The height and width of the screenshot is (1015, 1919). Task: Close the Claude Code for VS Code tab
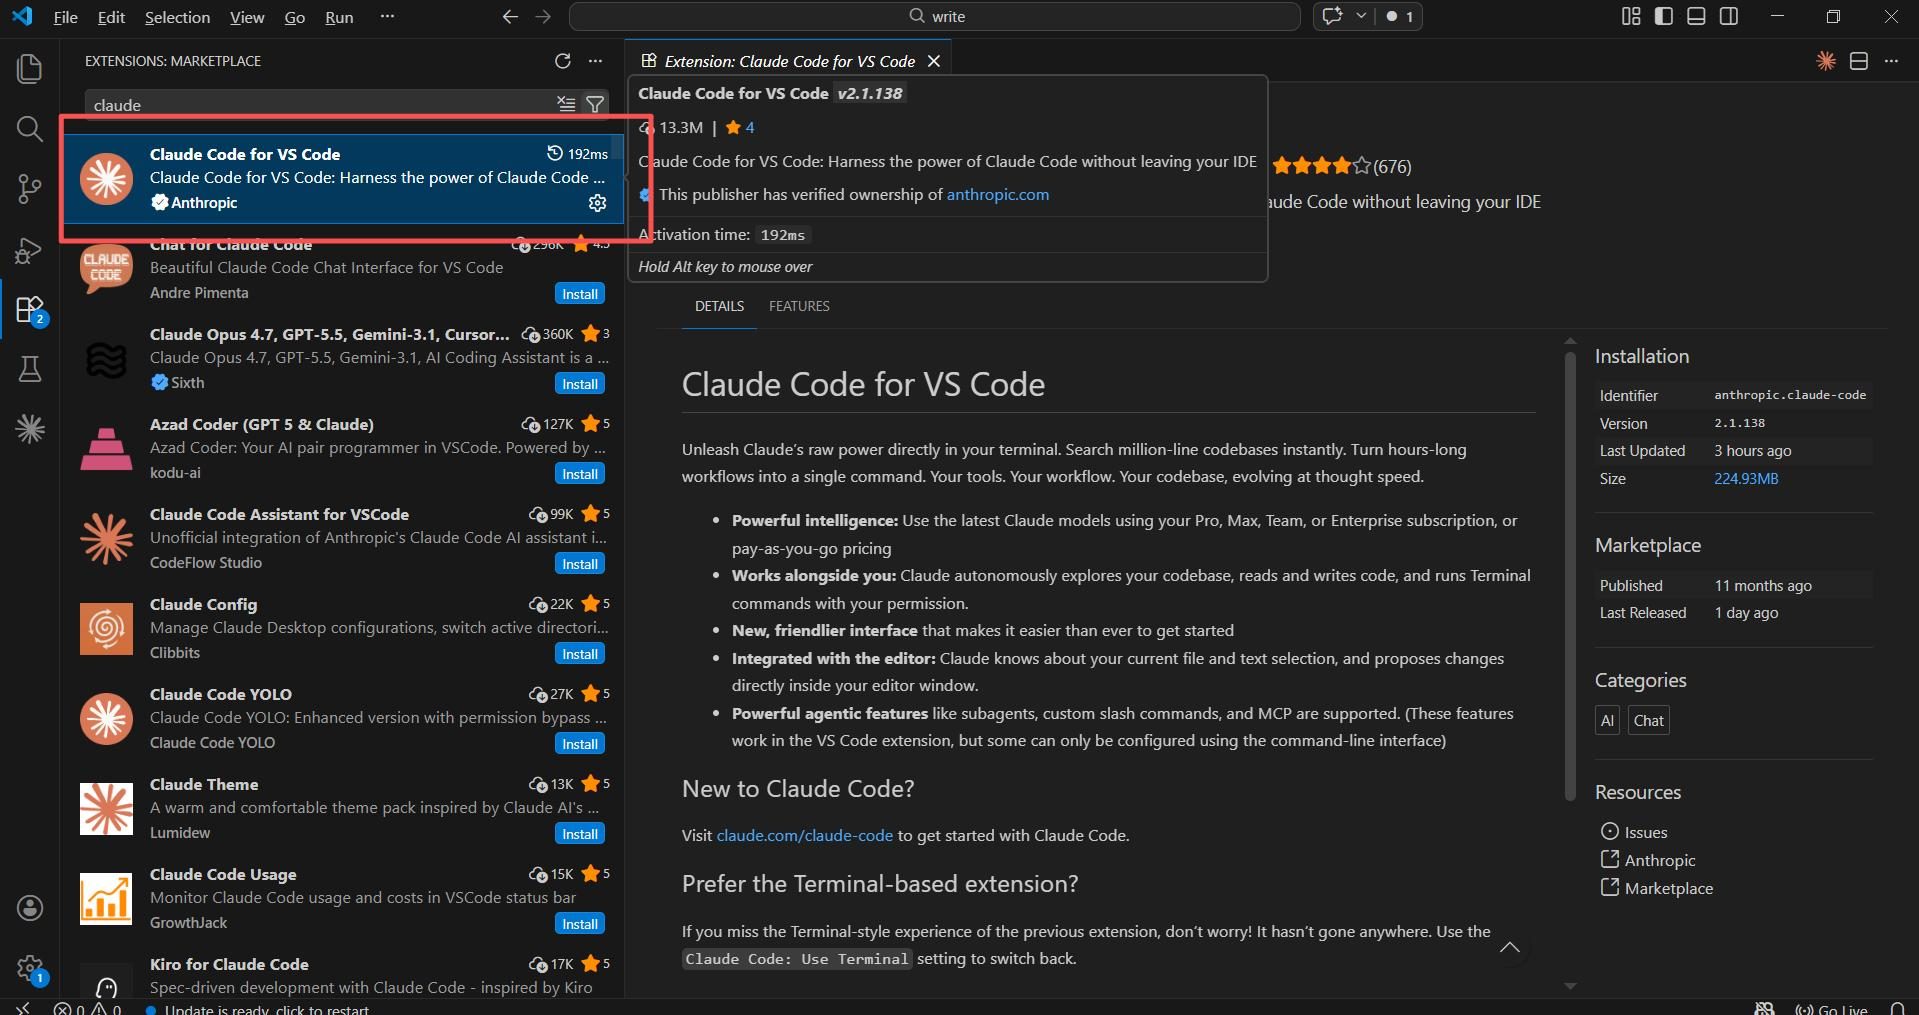tap(934, 61)
